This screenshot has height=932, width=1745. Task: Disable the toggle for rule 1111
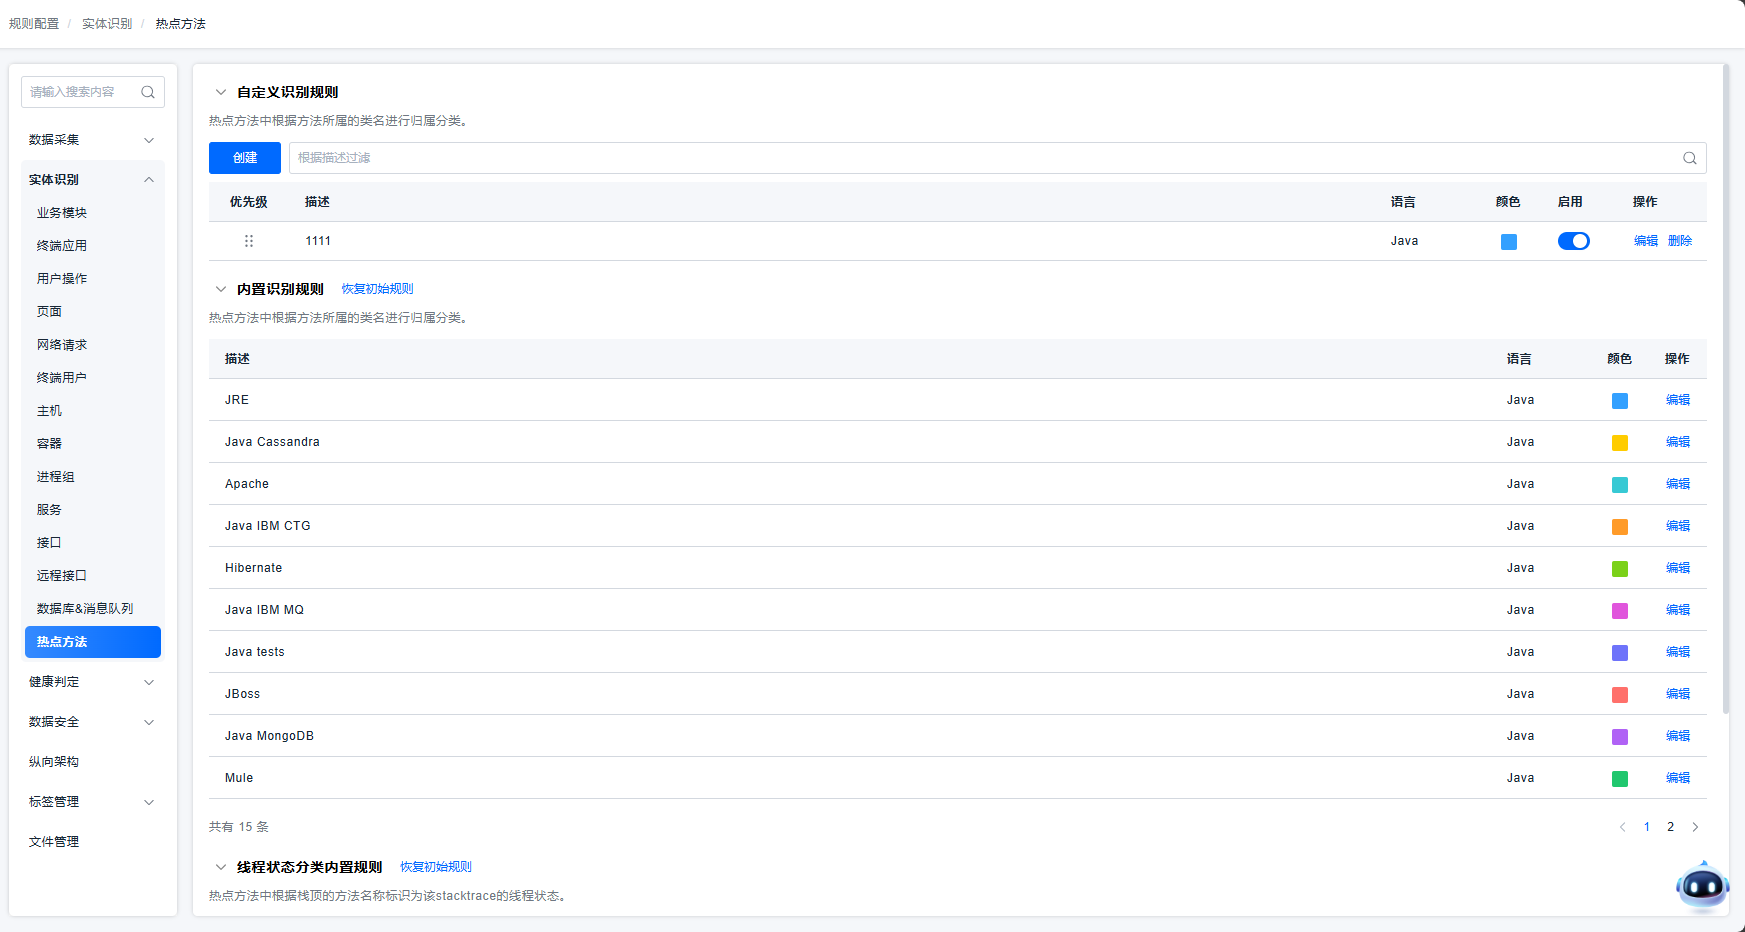(1573, 241)
